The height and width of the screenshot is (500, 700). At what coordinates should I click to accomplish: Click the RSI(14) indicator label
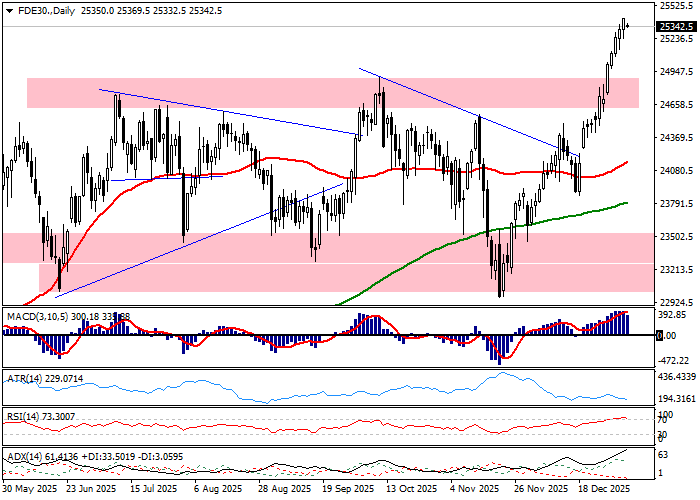(x=22, y=415)
